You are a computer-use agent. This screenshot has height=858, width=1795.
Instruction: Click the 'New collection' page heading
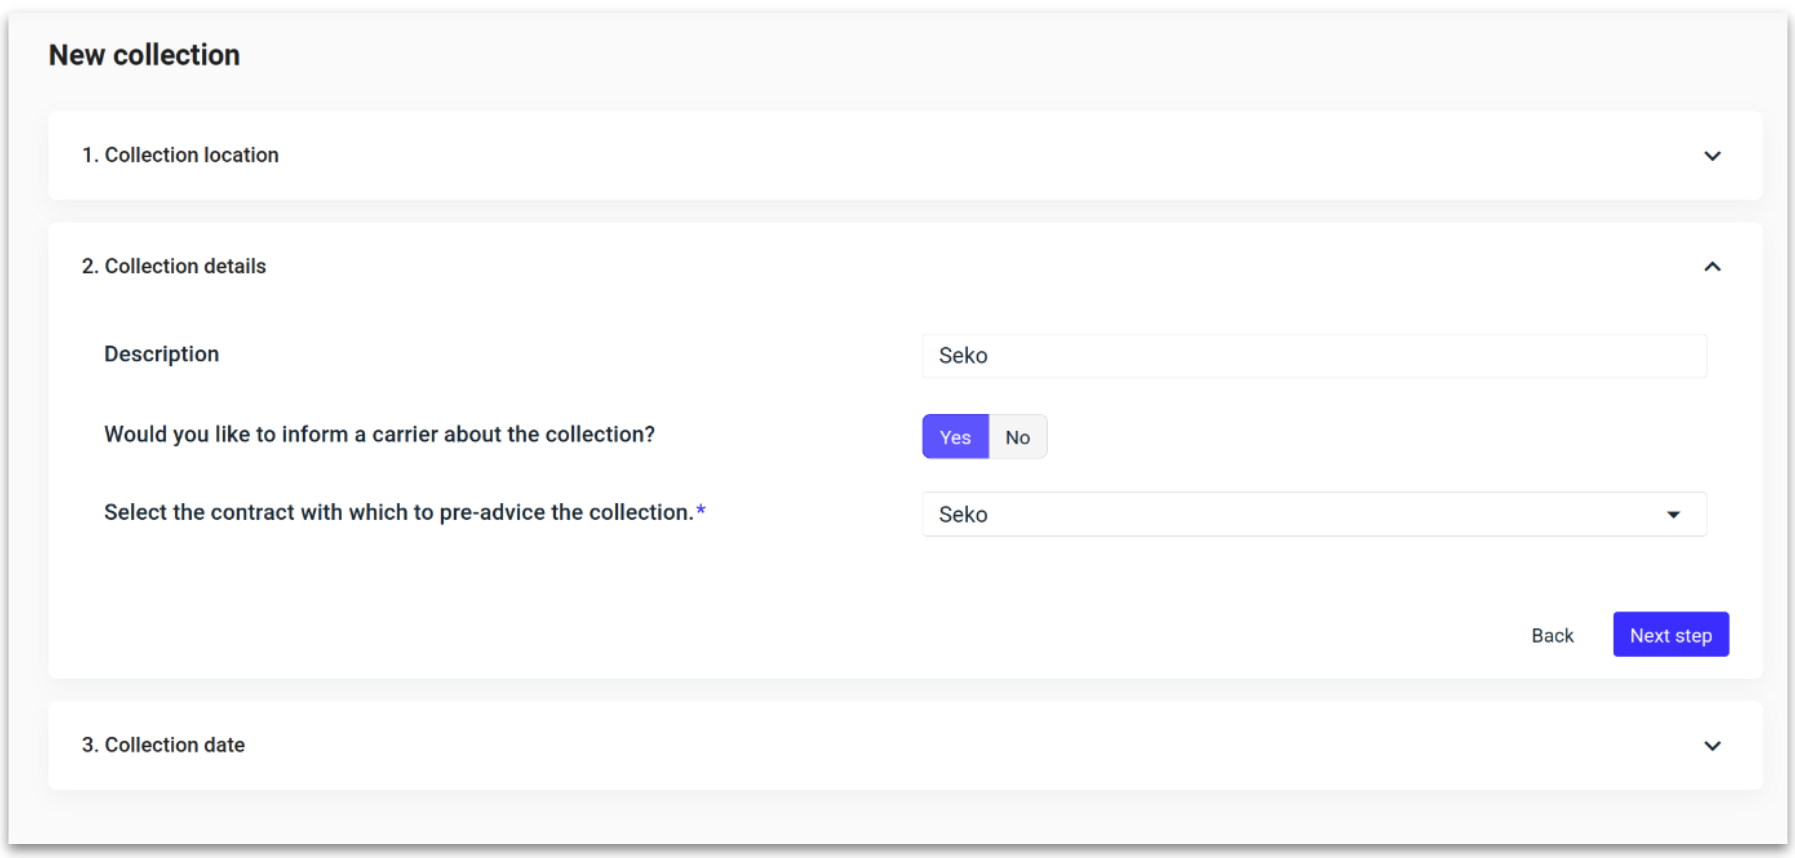click(x=144, y=55)
